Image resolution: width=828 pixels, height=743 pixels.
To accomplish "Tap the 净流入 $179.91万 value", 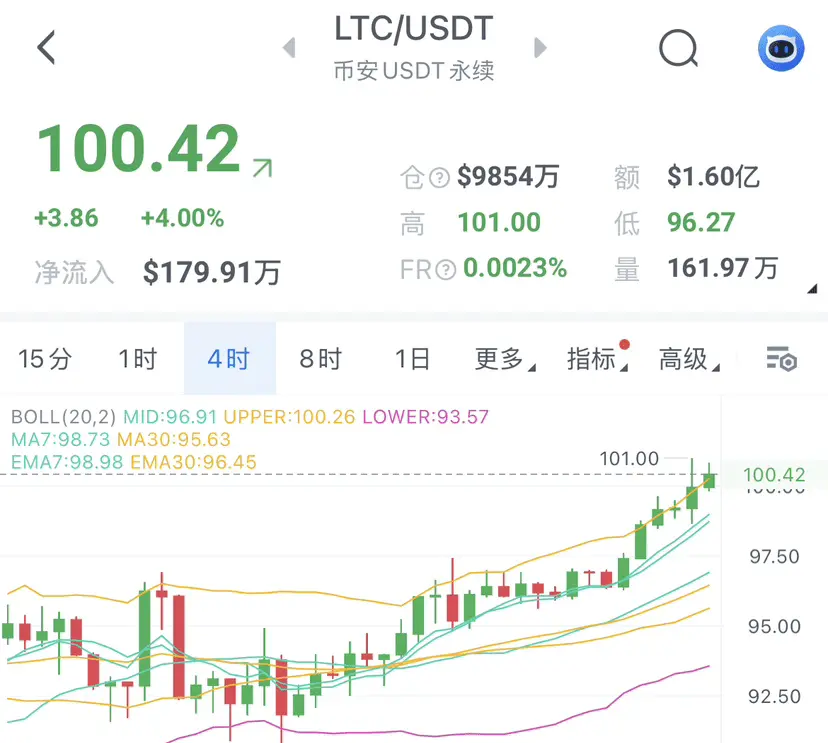I will 212,272.
